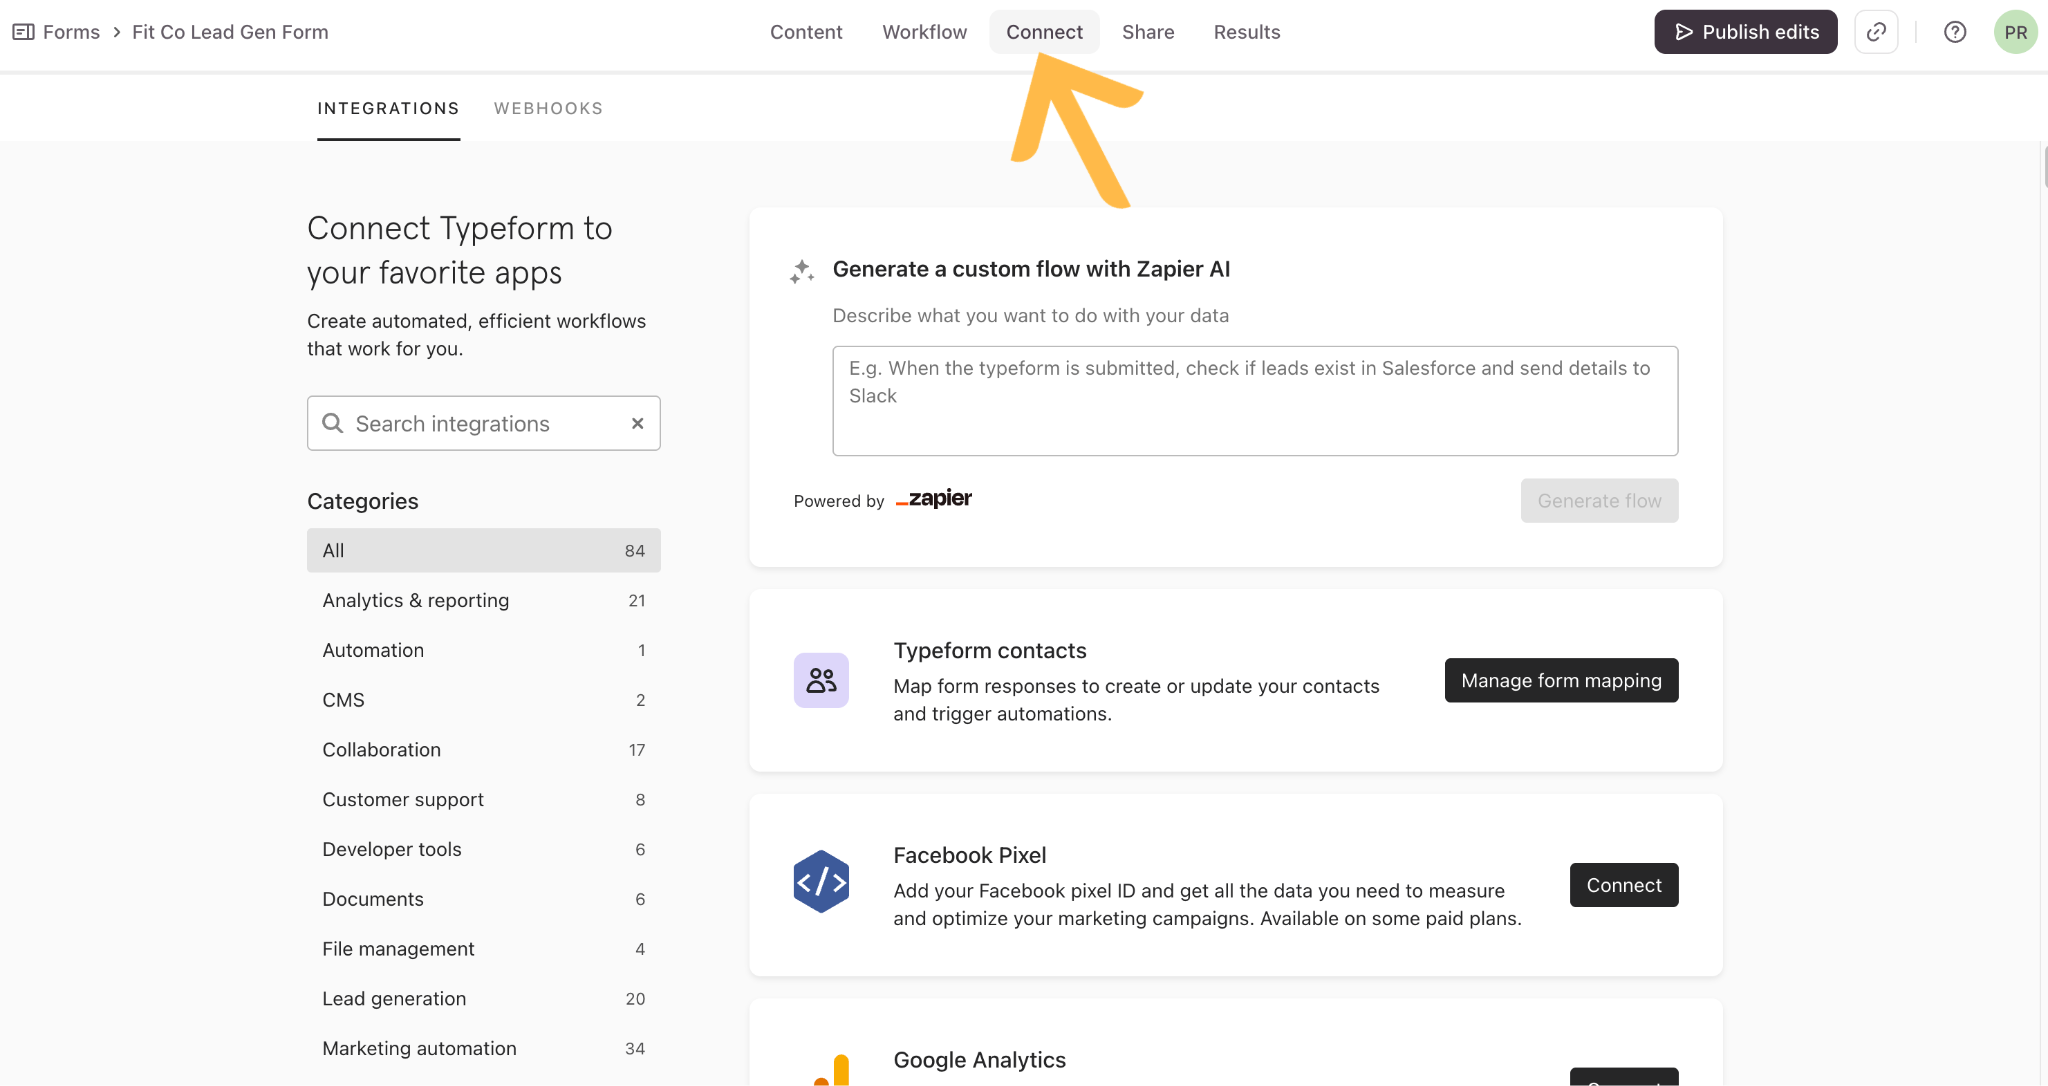This screenshot has height=1086, width=2048.
Task: Click the Publish edits button
Action: (1745, 32)
